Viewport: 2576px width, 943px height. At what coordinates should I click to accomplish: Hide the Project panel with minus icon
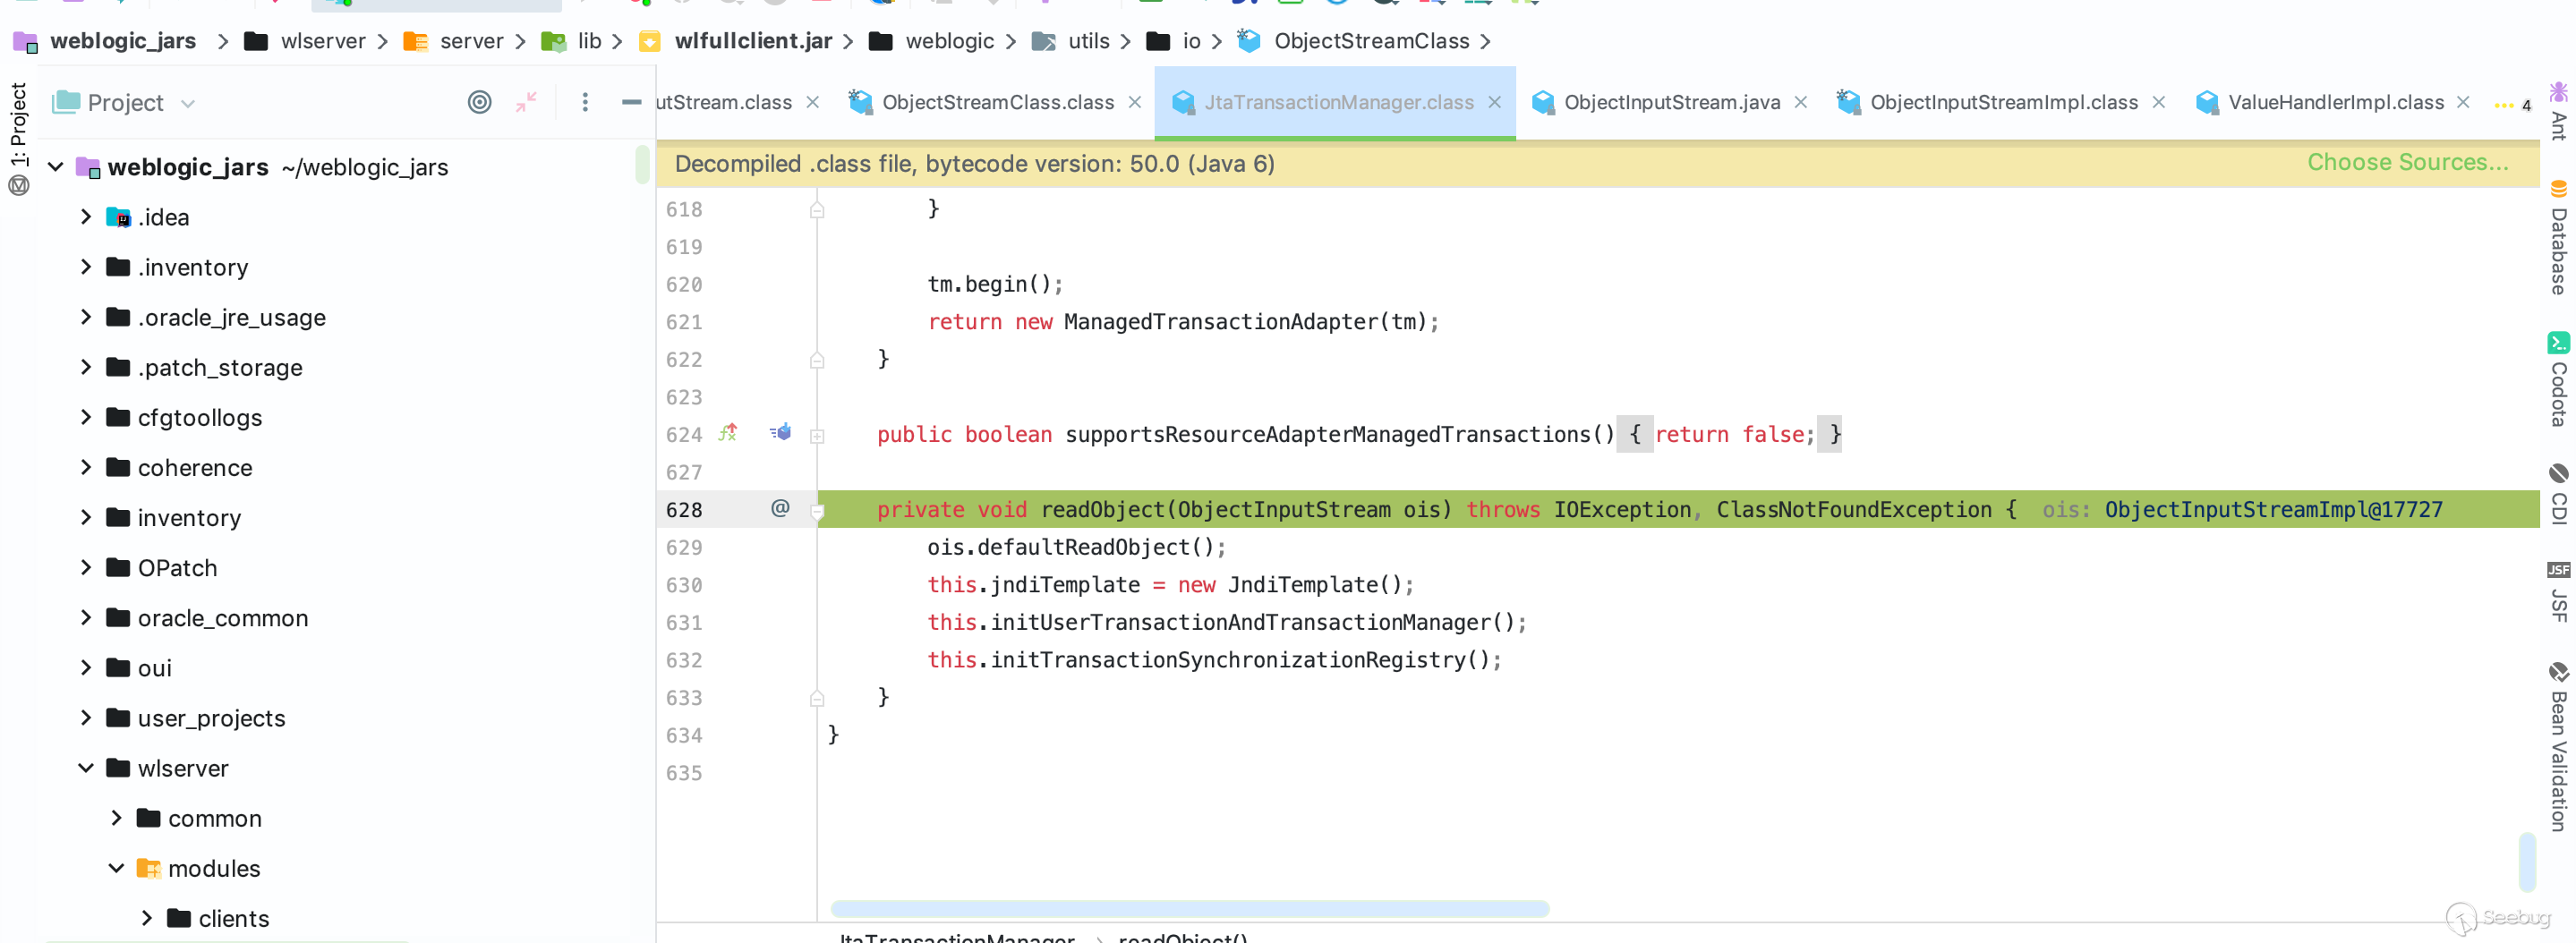631,102
